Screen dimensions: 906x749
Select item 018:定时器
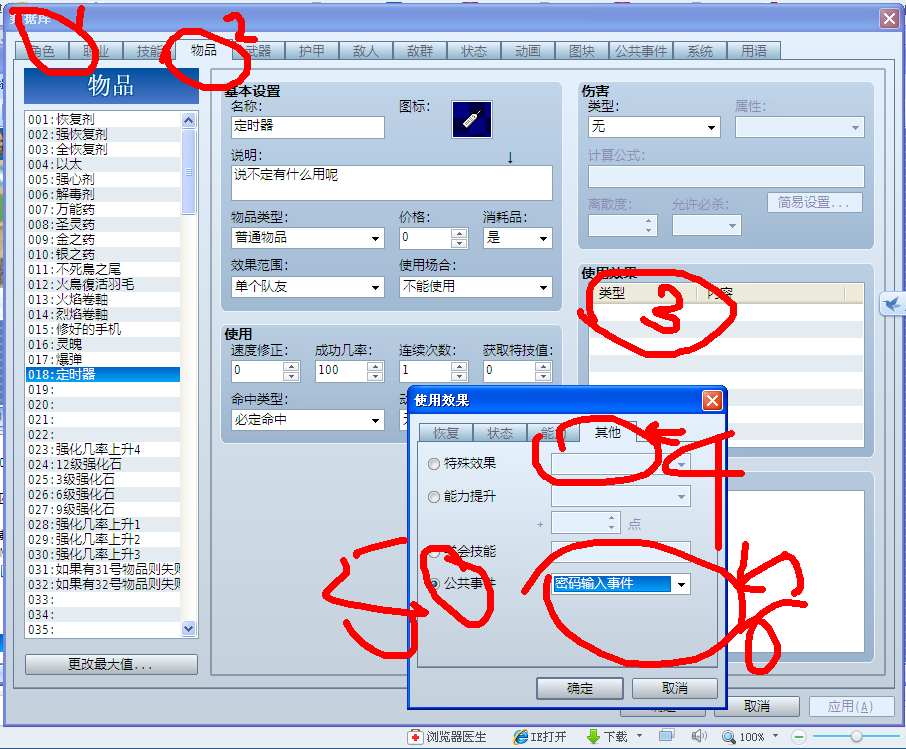pos(103,374)
